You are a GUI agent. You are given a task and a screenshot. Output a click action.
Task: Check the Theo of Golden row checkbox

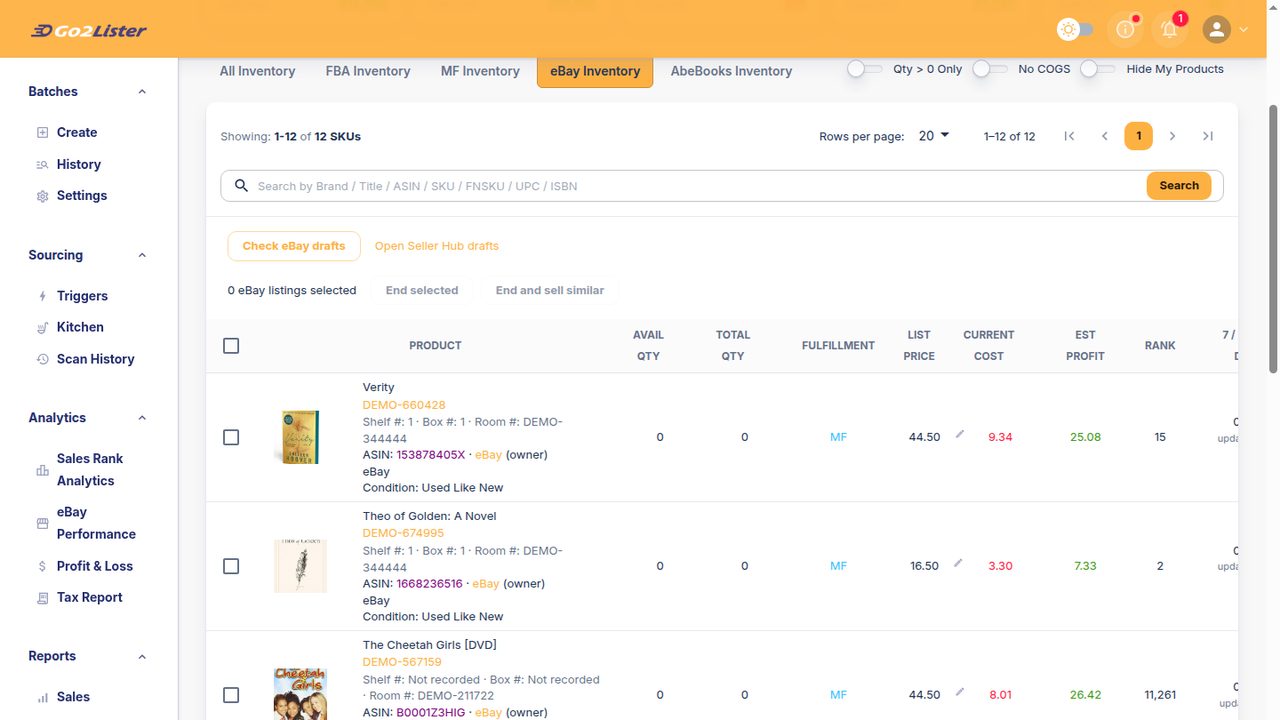point(231,566)
